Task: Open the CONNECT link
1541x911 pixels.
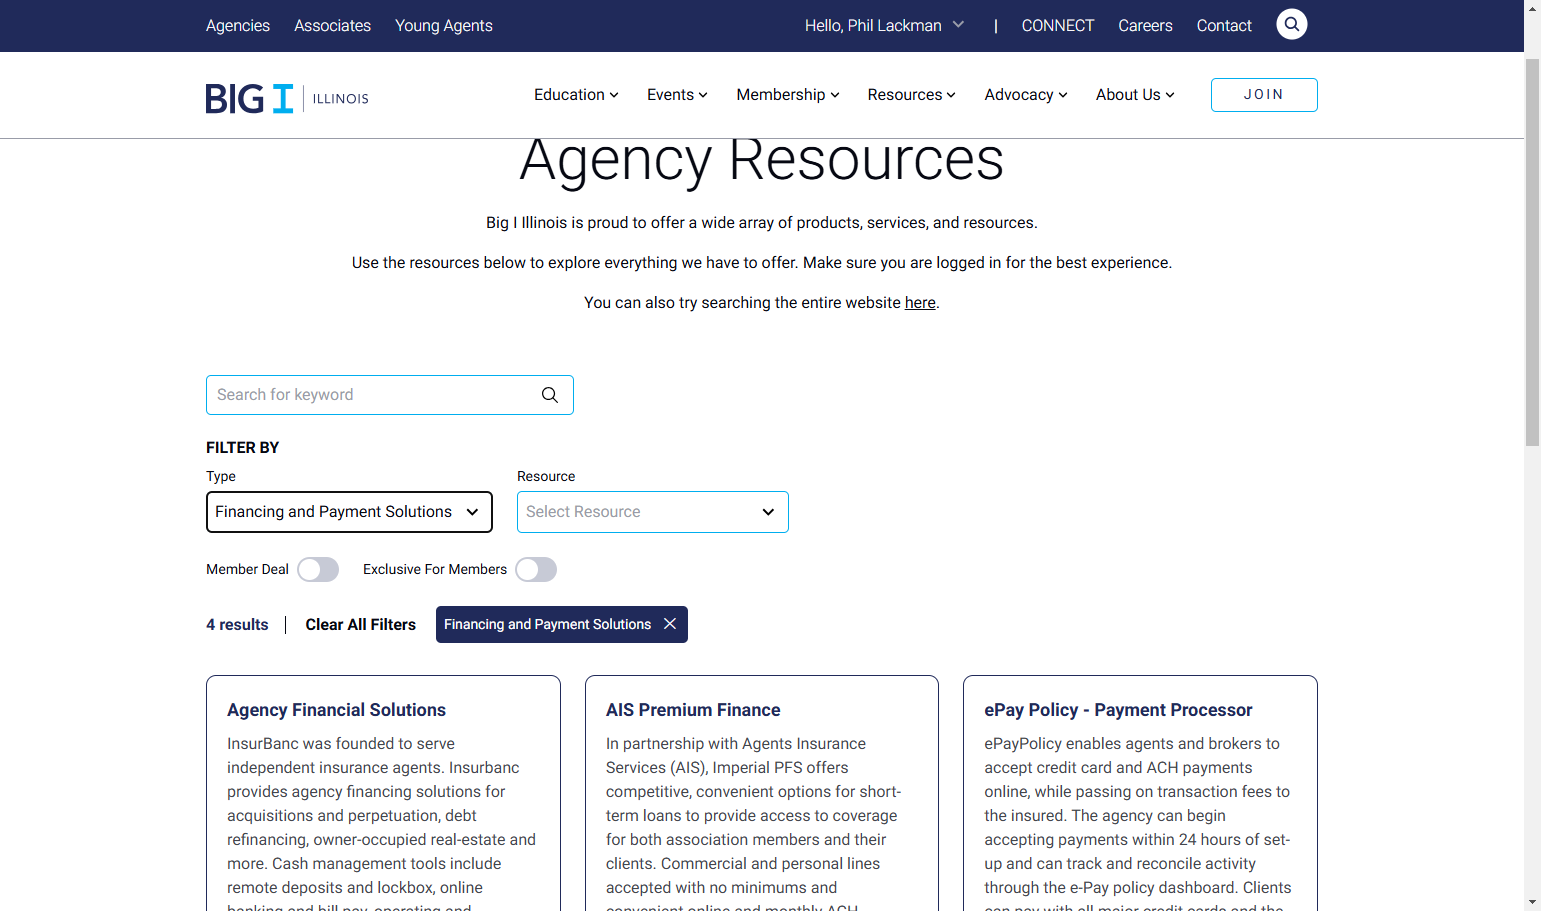Action: 1058,26
